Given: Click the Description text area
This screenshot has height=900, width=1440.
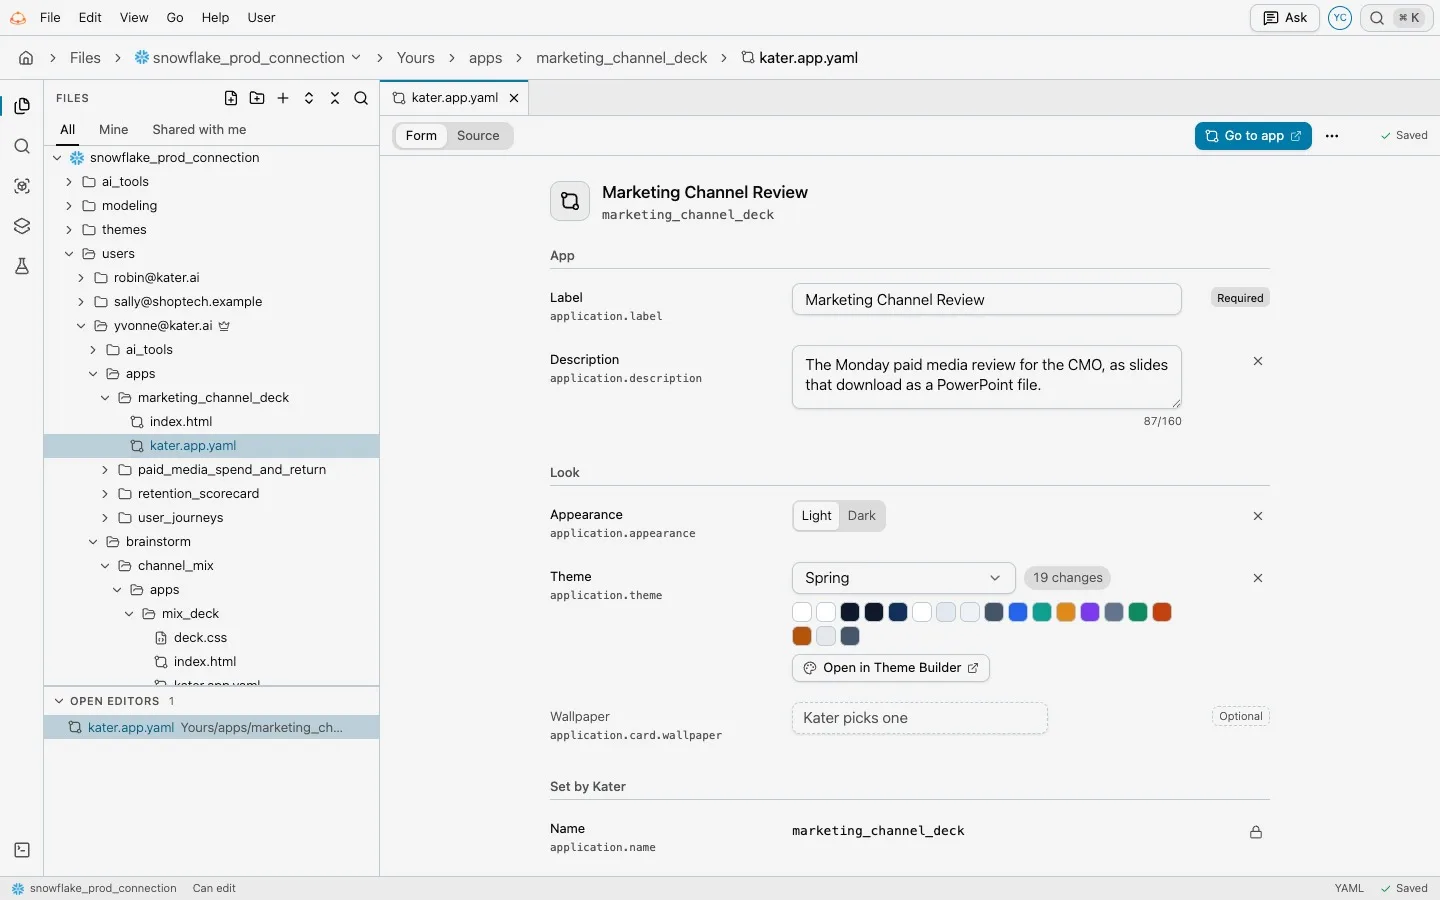Looking at the screenshot, I should 987,377.
